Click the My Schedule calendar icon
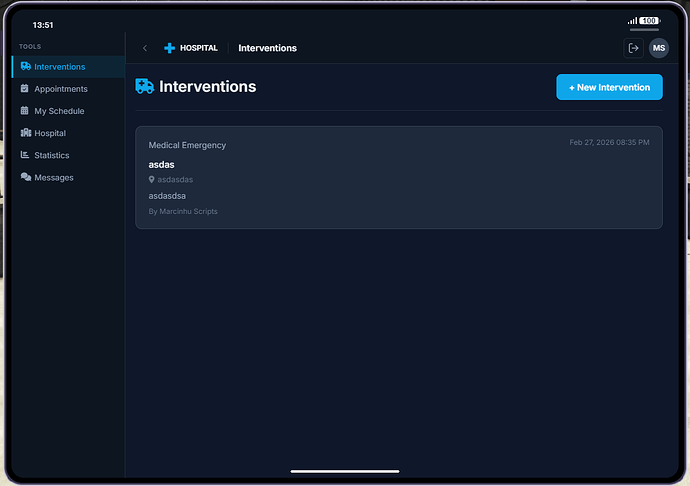Screen dimensions: 690x486 tap(25, 111)
